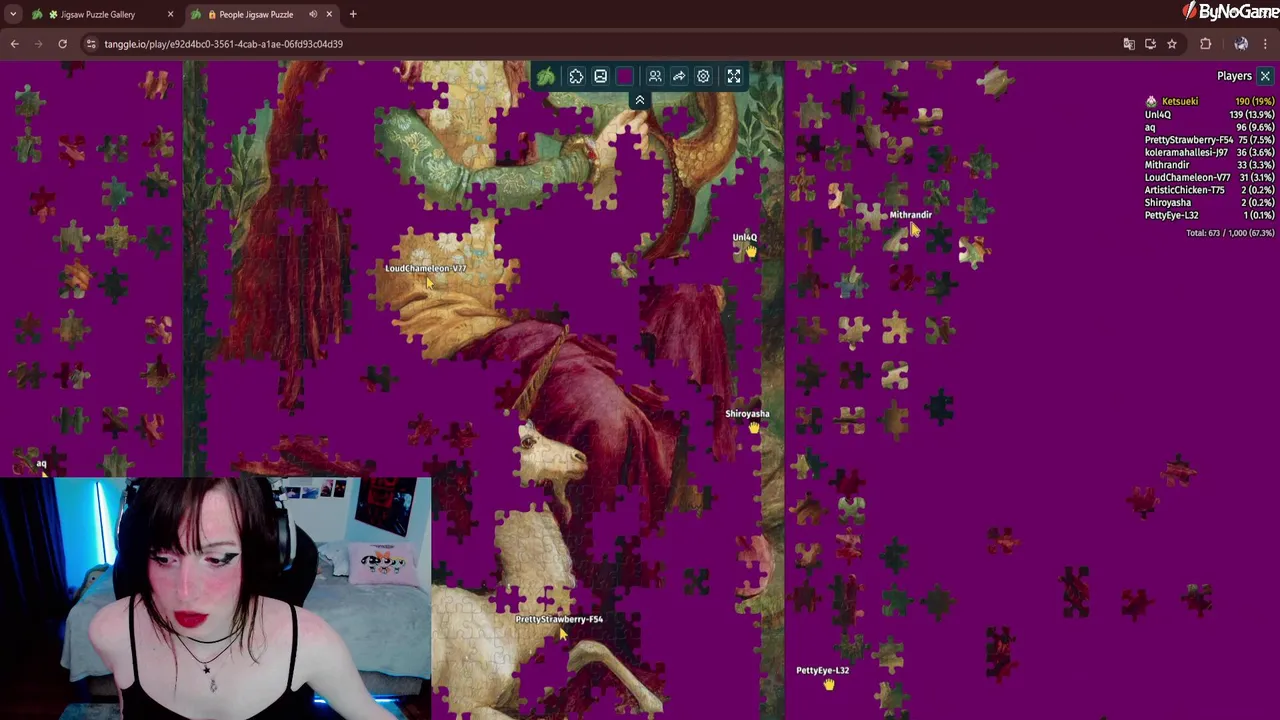The height and width of the screenshot is (720, 1280).
Task: Click the webcam overlay video
Action: click(215, 598)
